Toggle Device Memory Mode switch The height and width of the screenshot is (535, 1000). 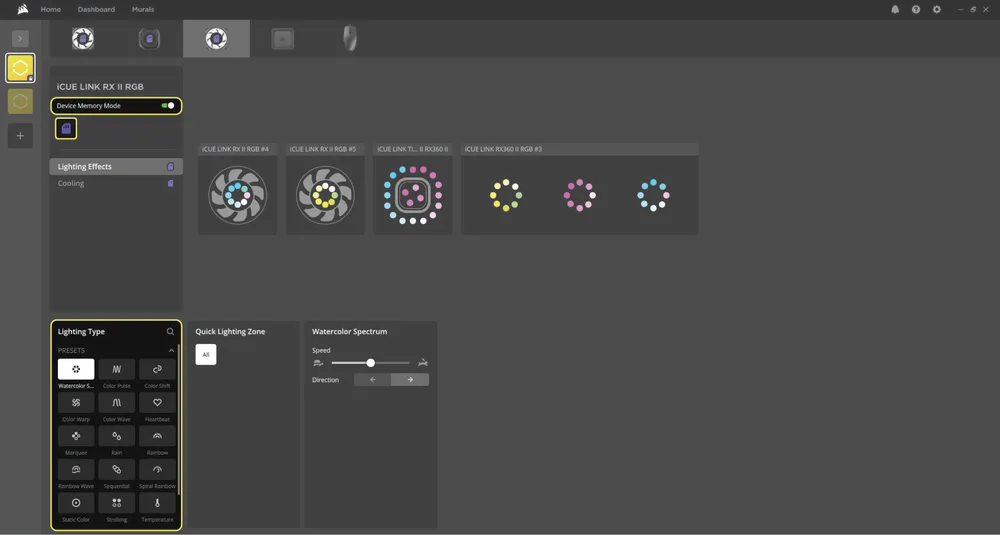click(168, 106)
